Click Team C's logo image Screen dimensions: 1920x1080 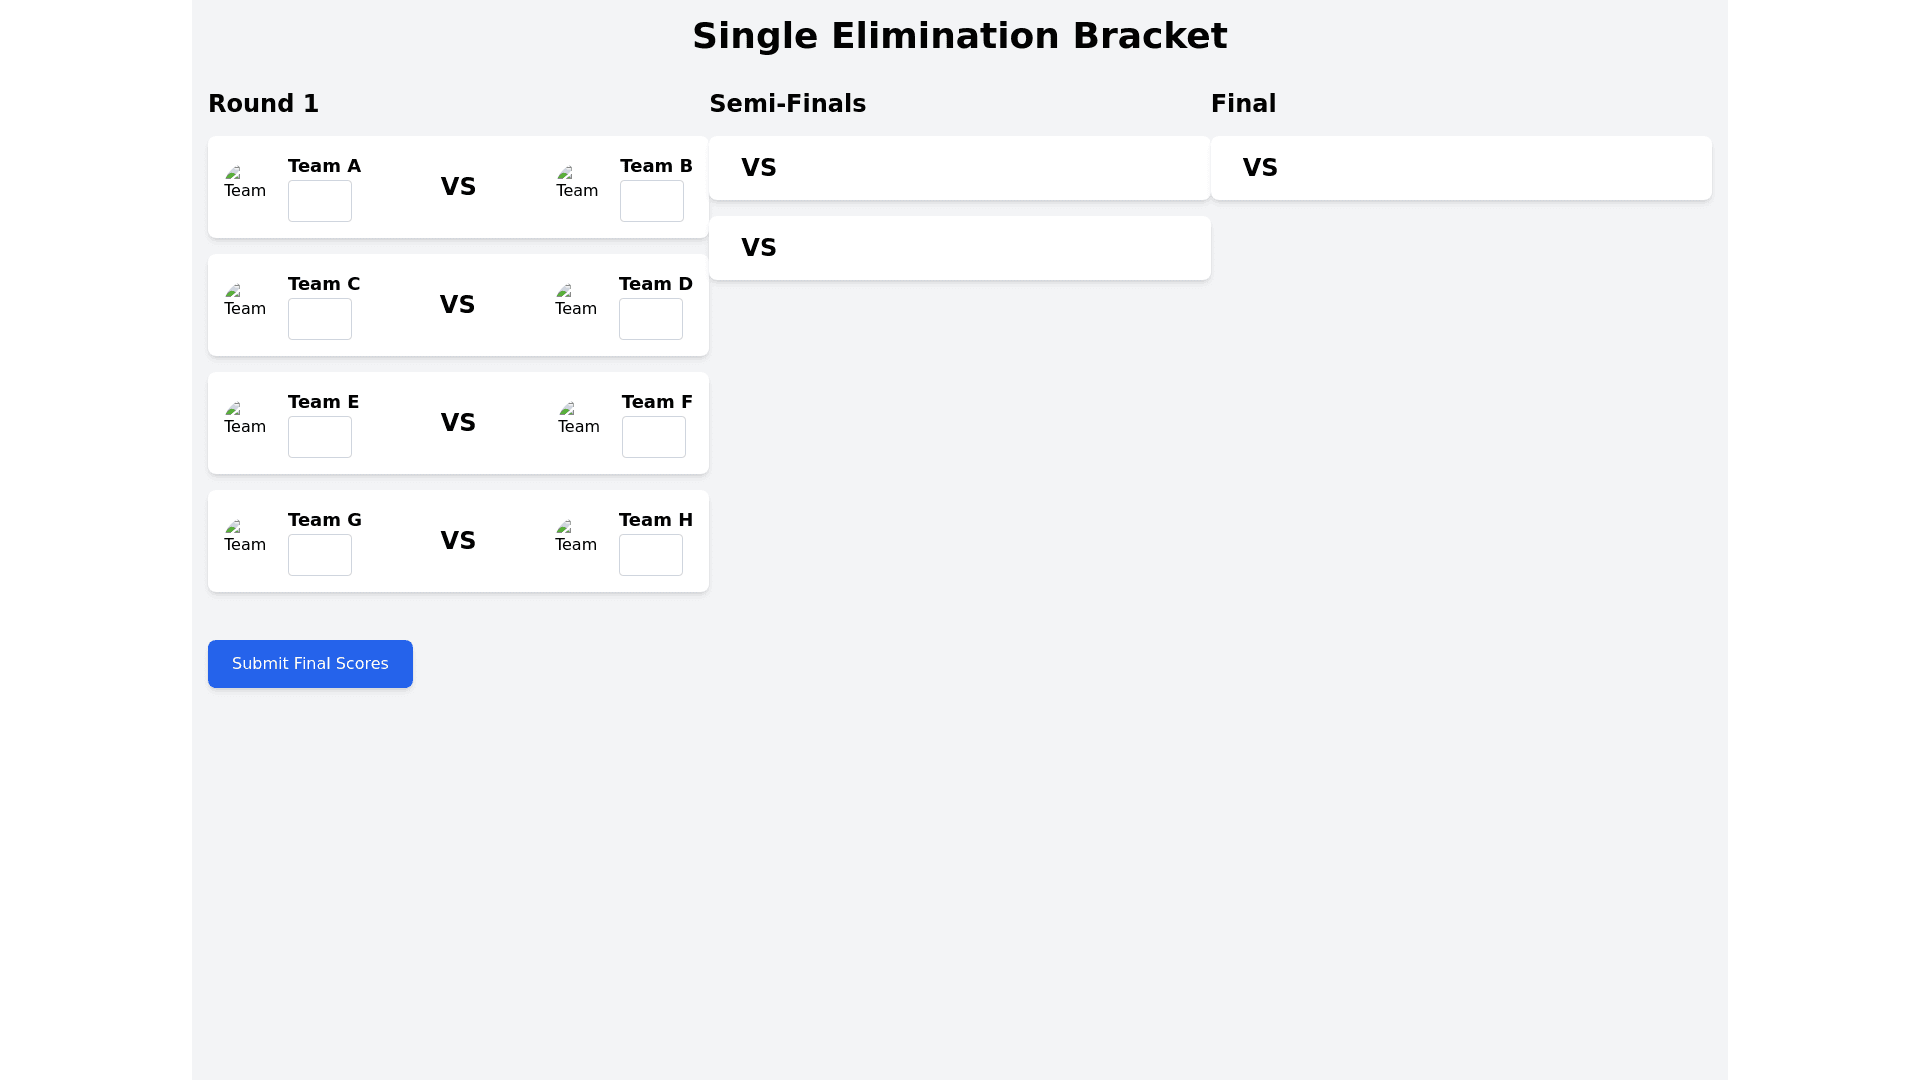point(245,304)
